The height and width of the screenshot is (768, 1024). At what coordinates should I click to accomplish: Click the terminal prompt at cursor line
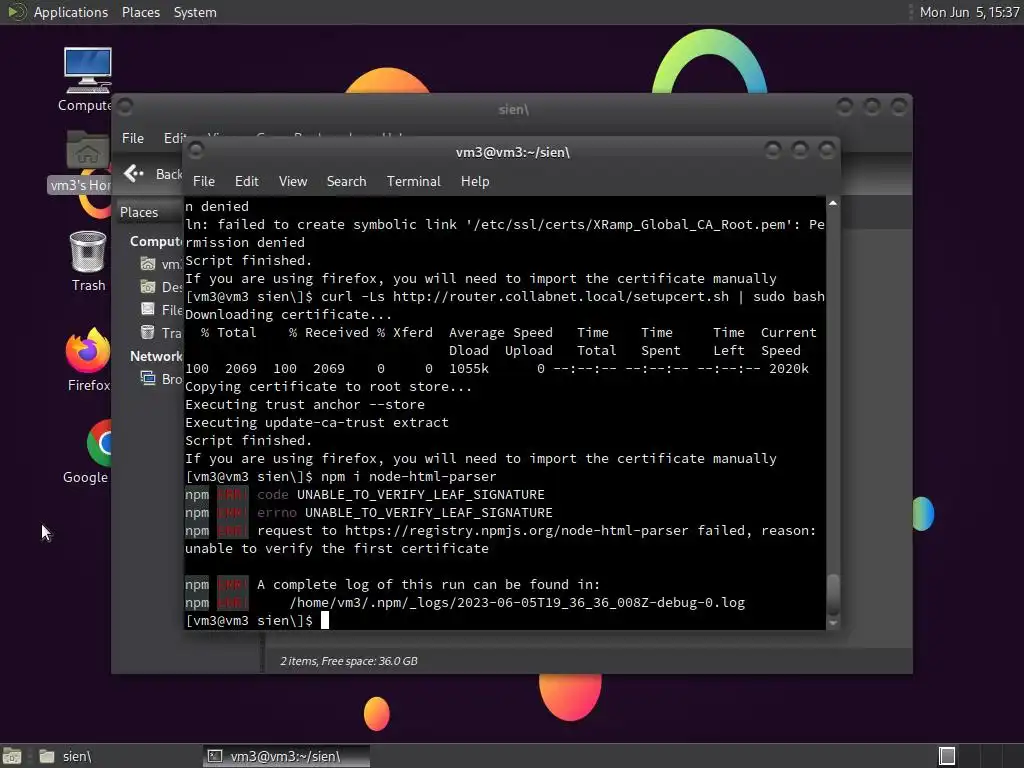257,620
